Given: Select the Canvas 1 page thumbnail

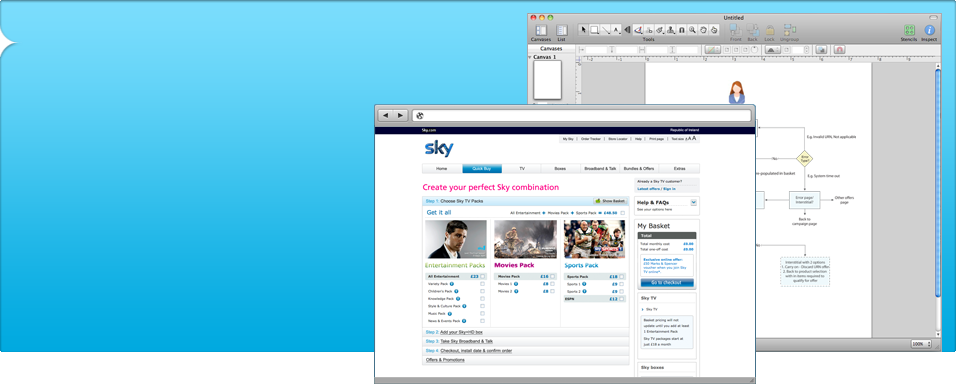Looking at the screenshot, I should [548, 80].
